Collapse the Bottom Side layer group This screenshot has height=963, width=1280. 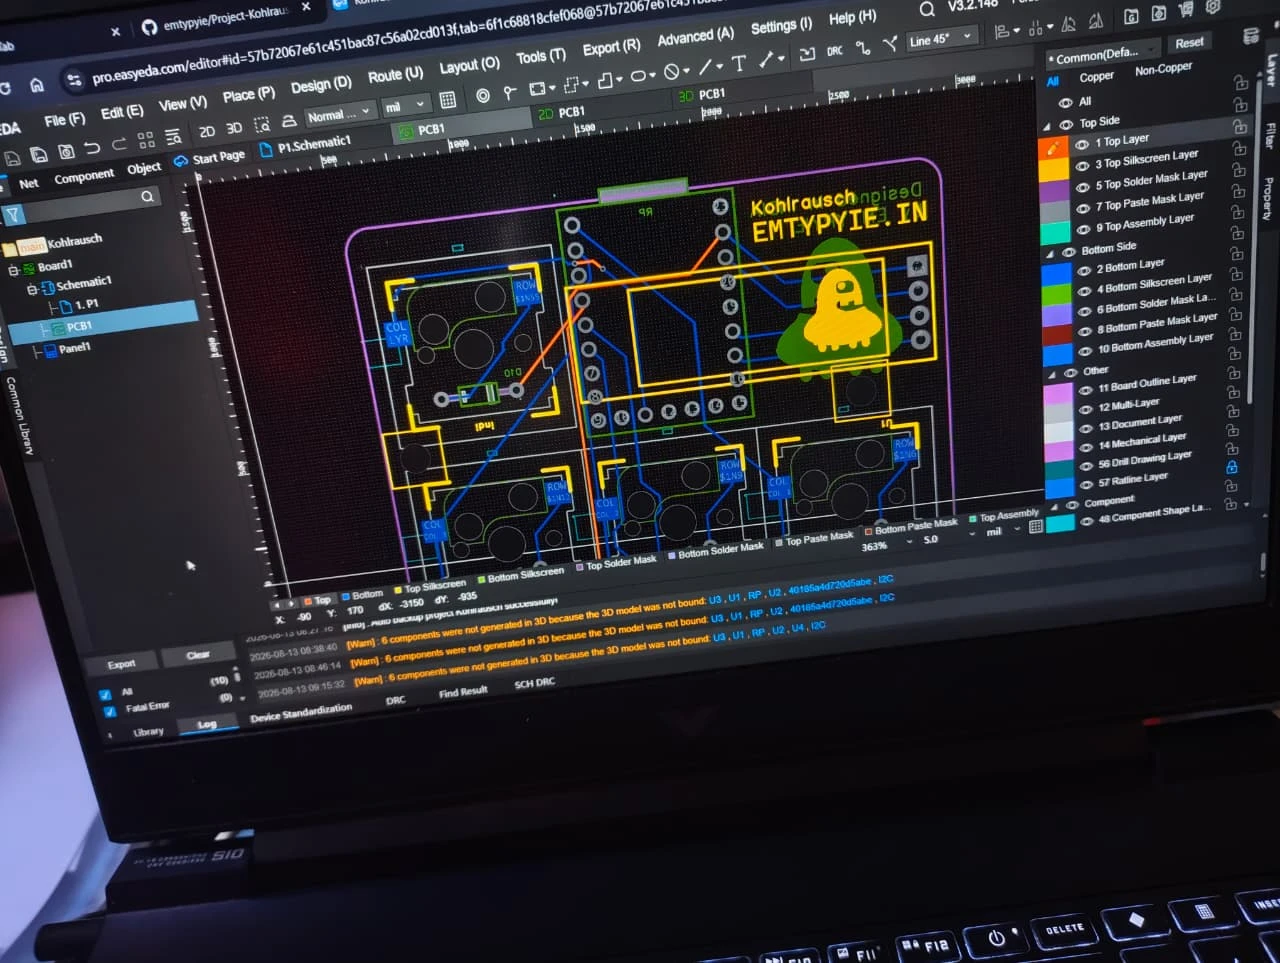(x=1049, y=253)
